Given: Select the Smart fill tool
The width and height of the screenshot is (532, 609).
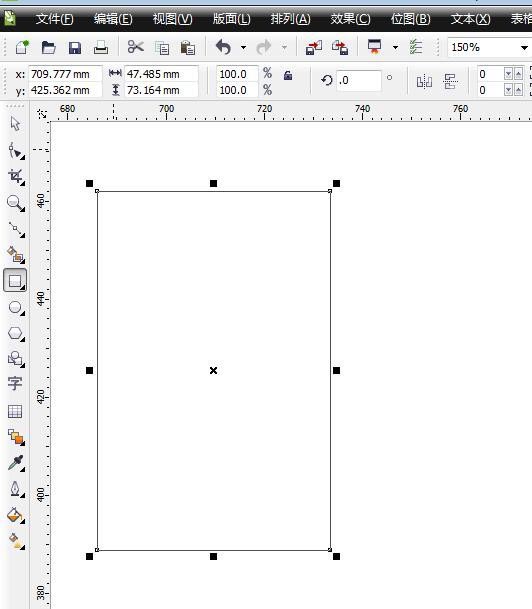Looking at the screenshot, I should point(16,255).
